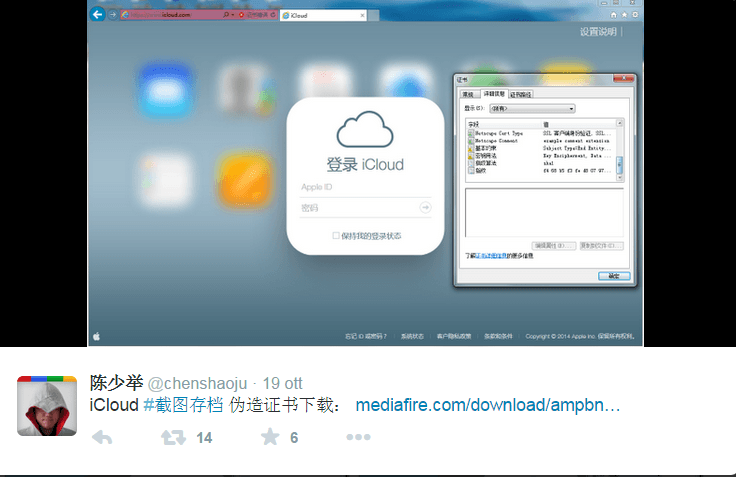Open the third certification path tab
736x477 pixels.
point(521,94)
